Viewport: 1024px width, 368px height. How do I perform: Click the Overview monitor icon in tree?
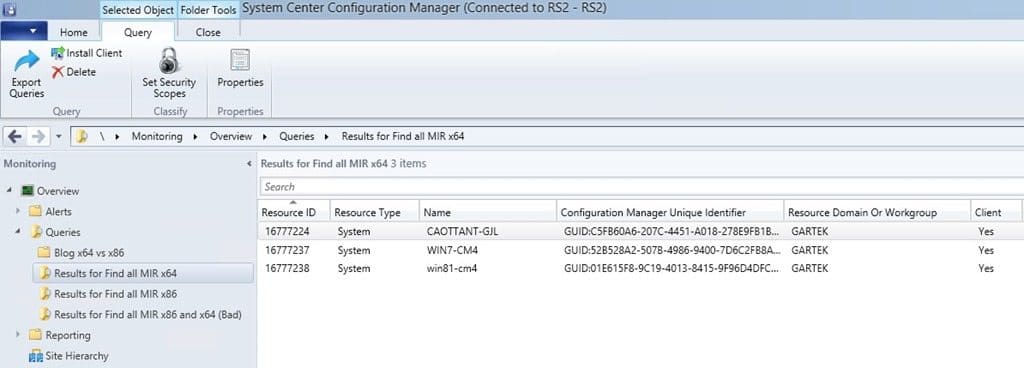(27, 191)
